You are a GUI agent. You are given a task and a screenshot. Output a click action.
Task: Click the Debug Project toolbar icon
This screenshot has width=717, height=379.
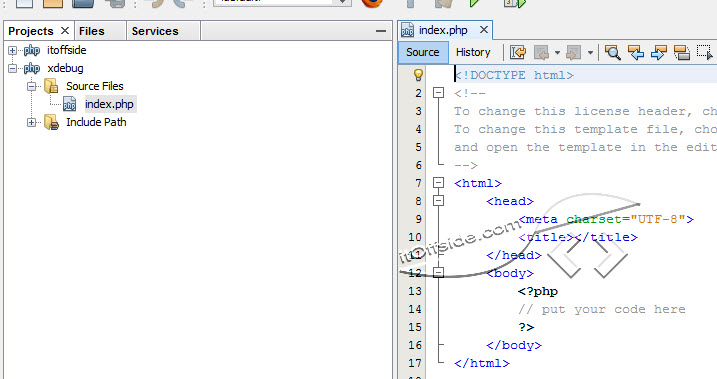coord(515,4)
